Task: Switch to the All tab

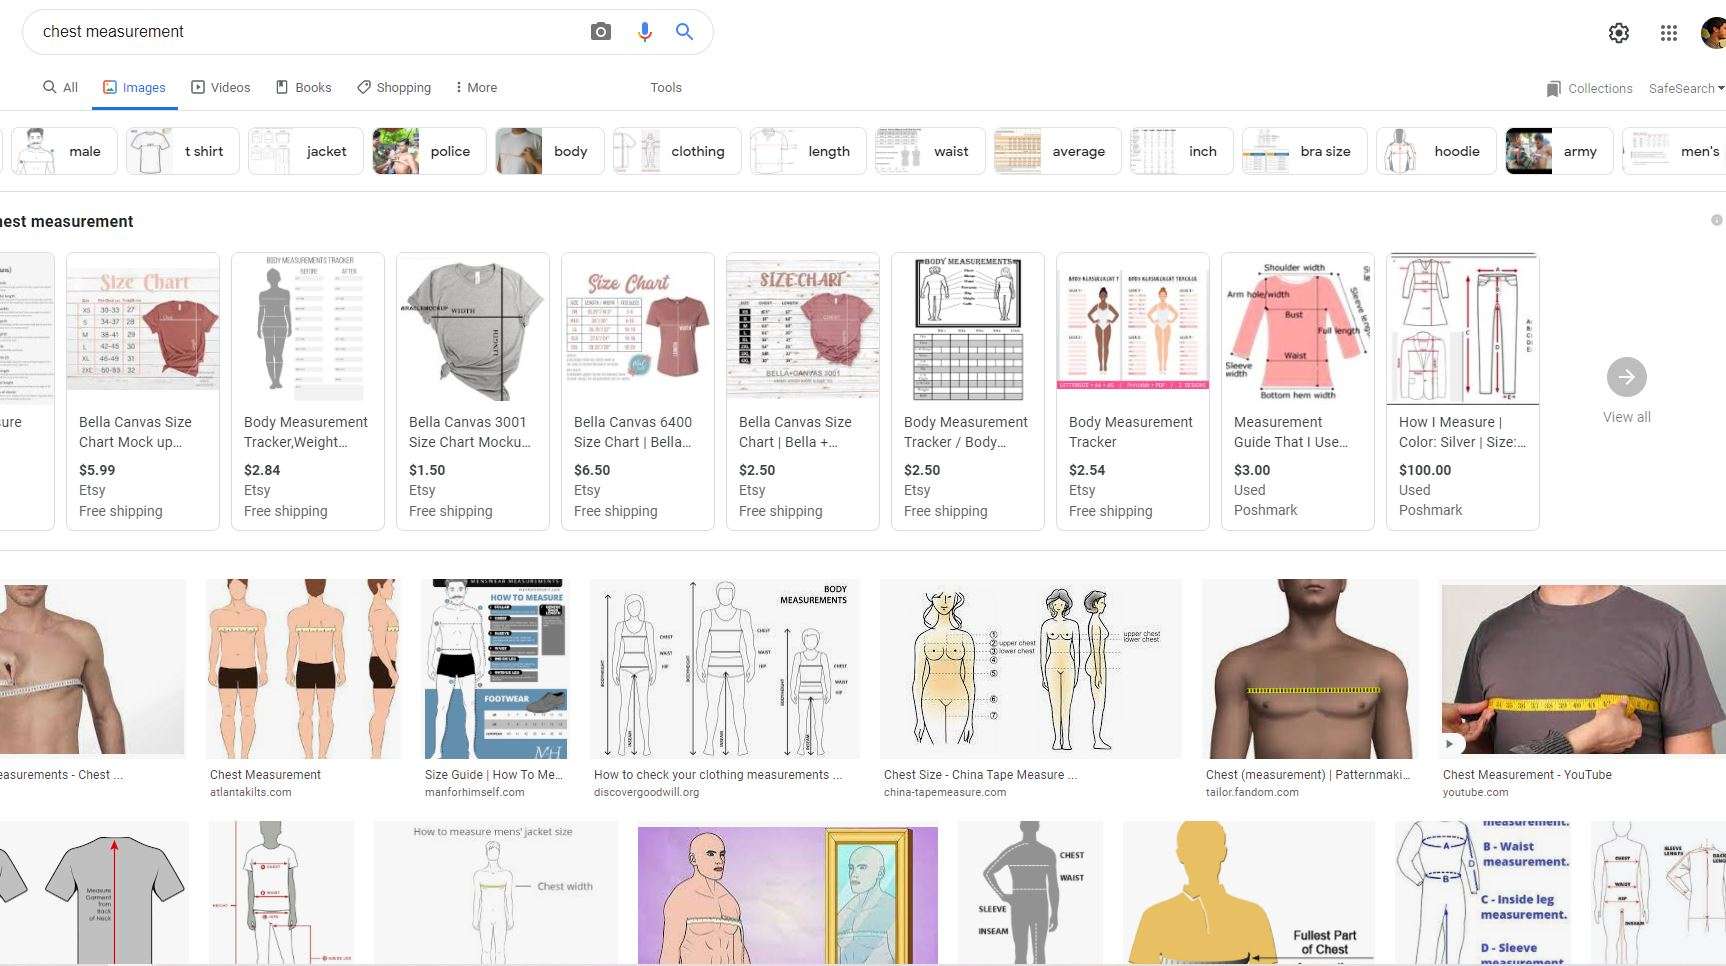Action: click(60, 88)
